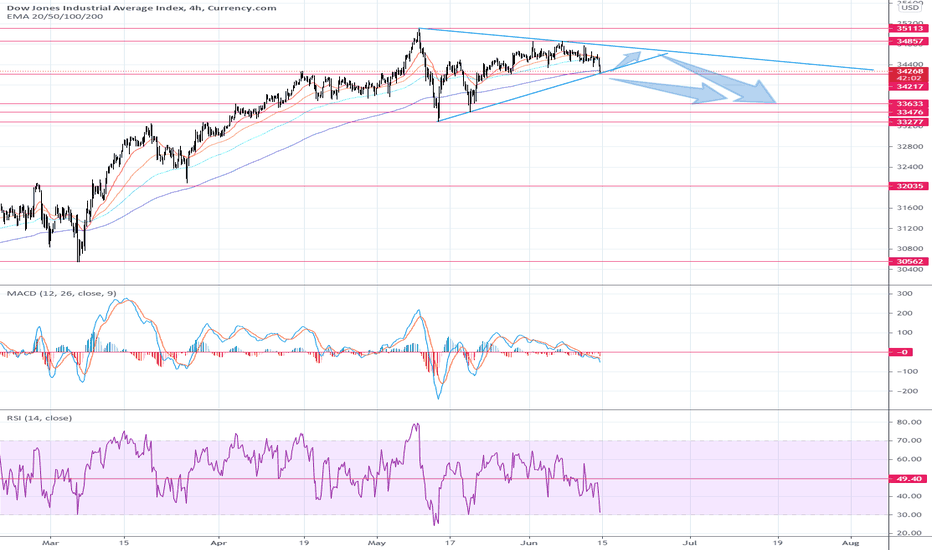Click the 34857 price level label

(908, 42)
